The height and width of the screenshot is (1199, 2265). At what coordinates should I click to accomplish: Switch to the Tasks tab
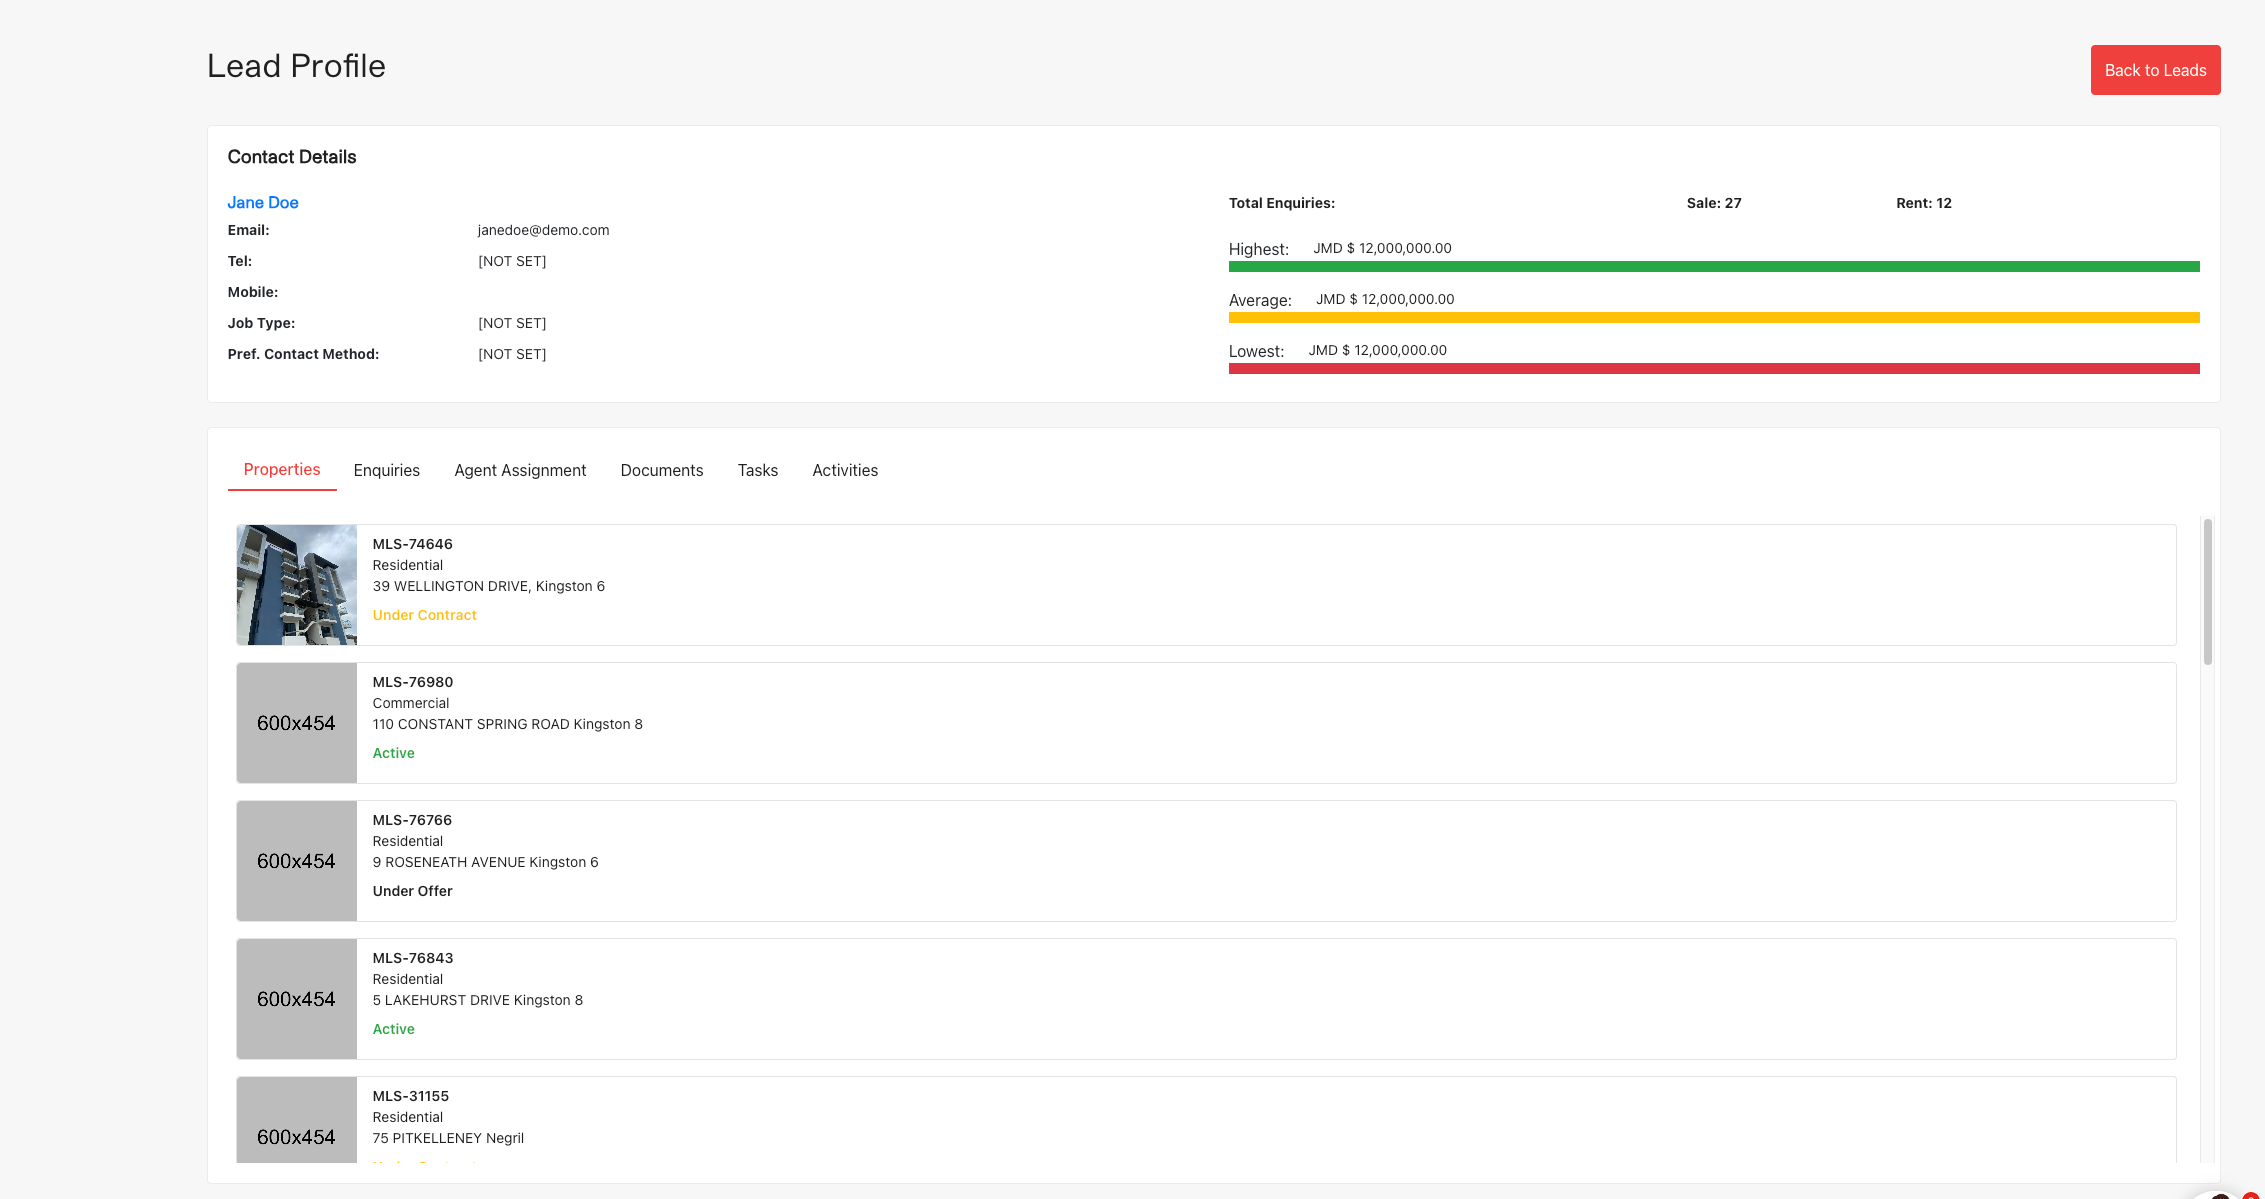(757, 470)
